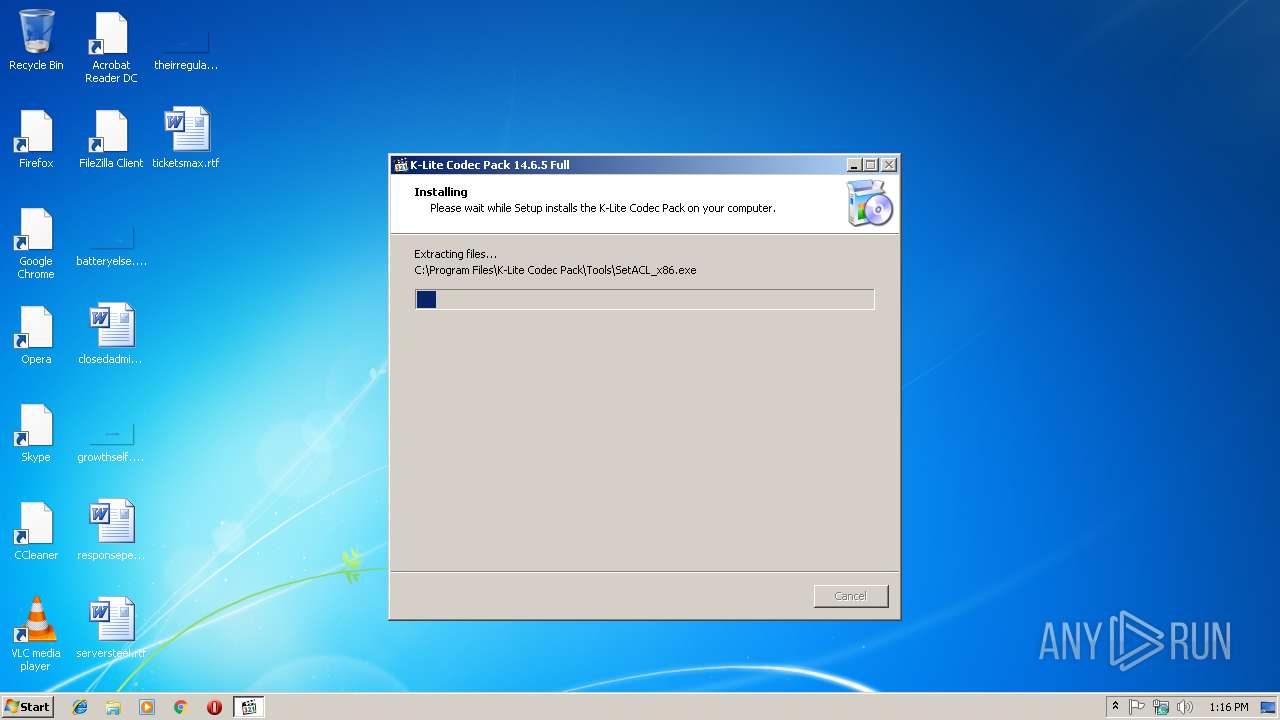Select serversteel.rtf document icon
Viewport: 1280px width, 720px height.
pyautogui.click(x=111, y=629)
